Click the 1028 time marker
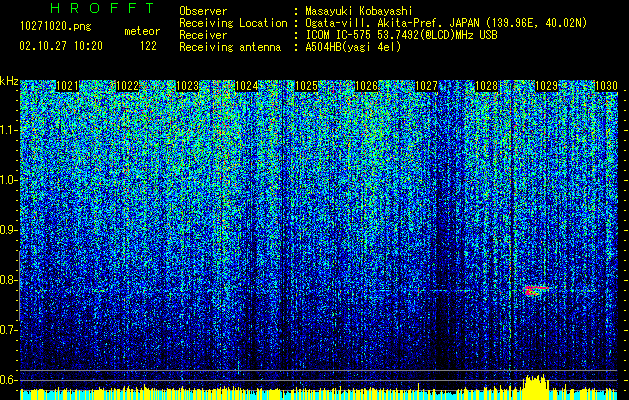This screenshot has height=400, width=629. point(486,86)
